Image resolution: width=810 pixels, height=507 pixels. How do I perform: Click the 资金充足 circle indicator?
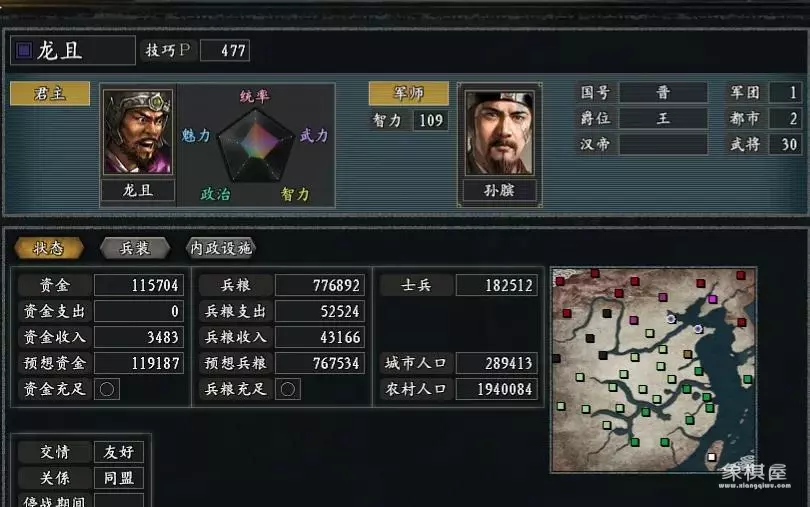[107, 389]
